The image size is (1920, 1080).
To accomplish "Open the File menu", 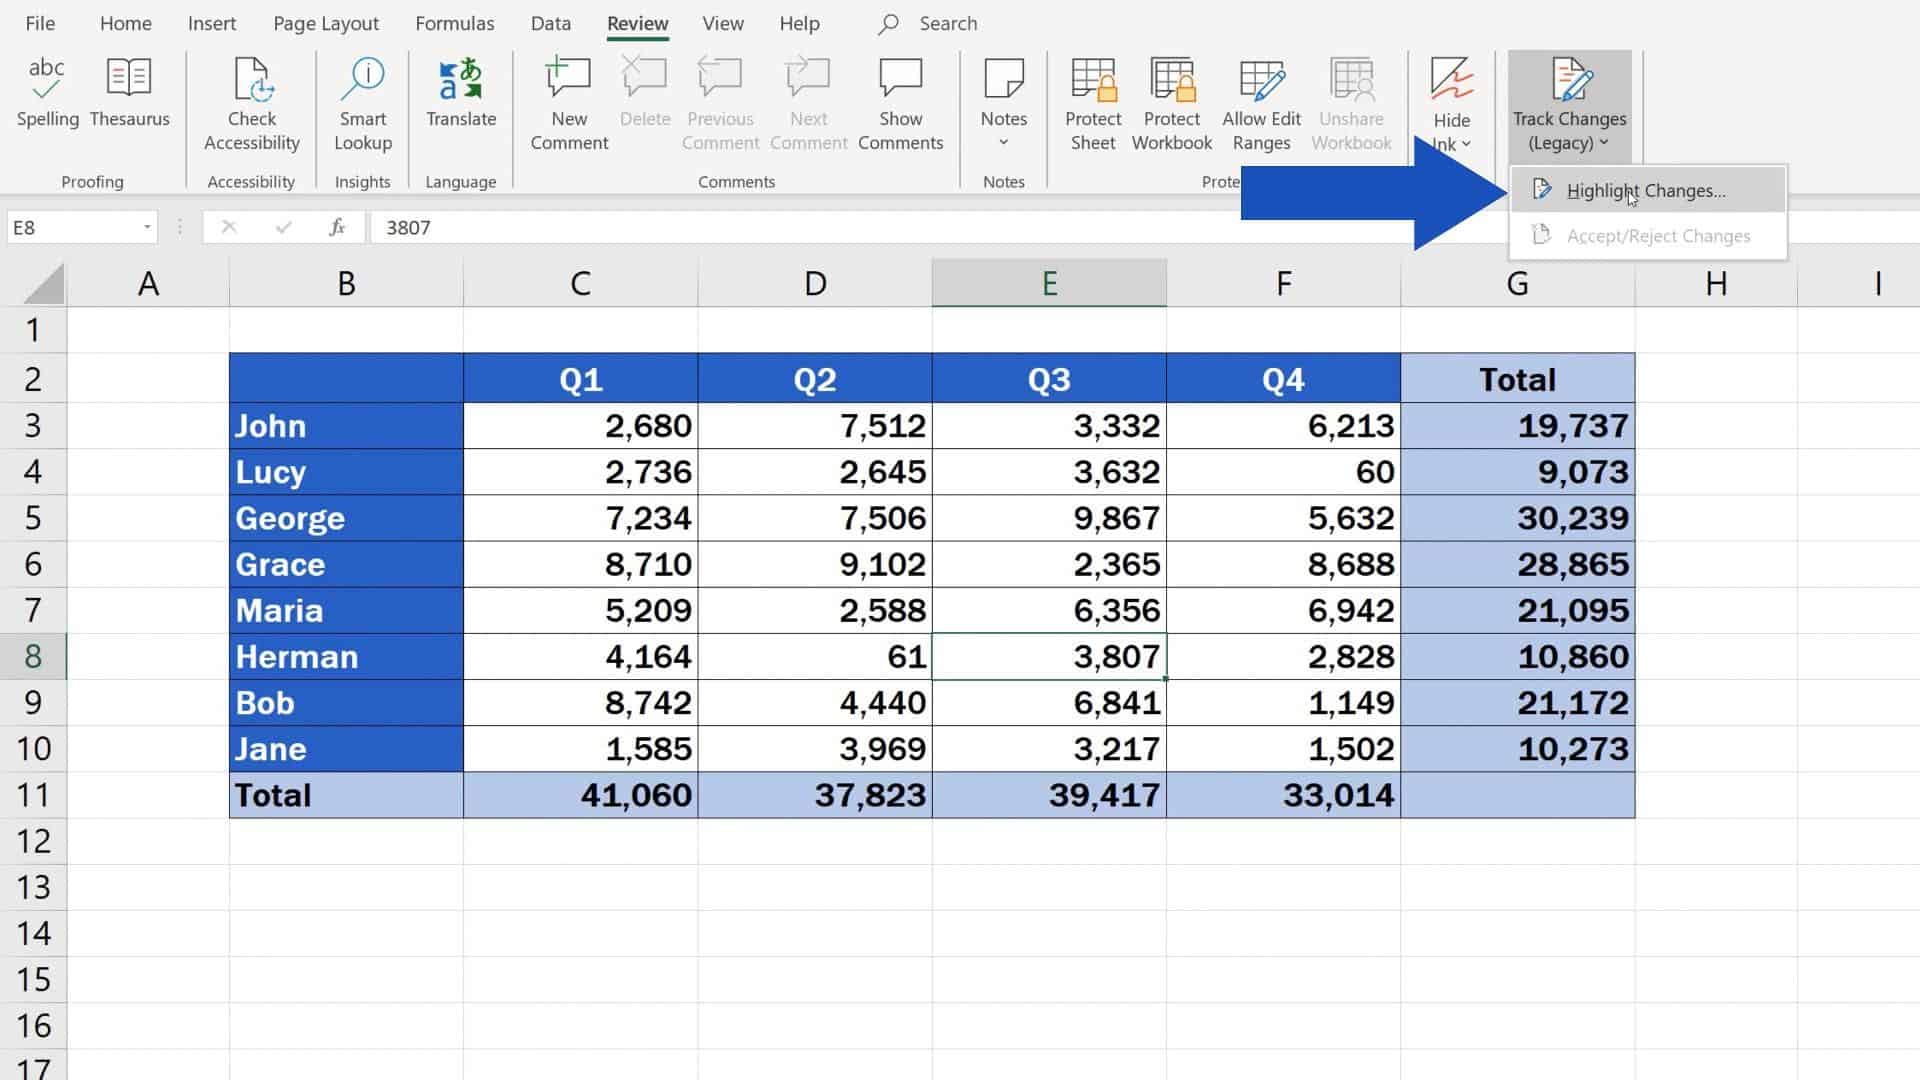I will [x=39, y=23].
